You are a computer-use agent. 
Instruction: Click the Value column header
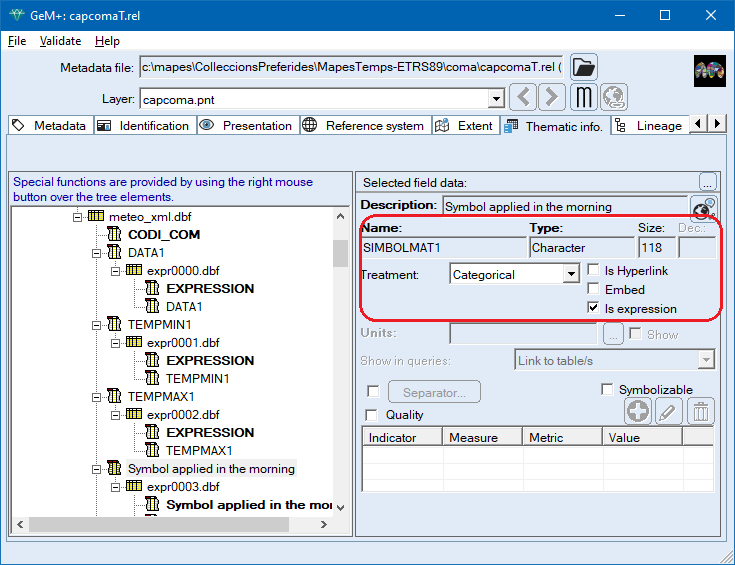[642, 437]
